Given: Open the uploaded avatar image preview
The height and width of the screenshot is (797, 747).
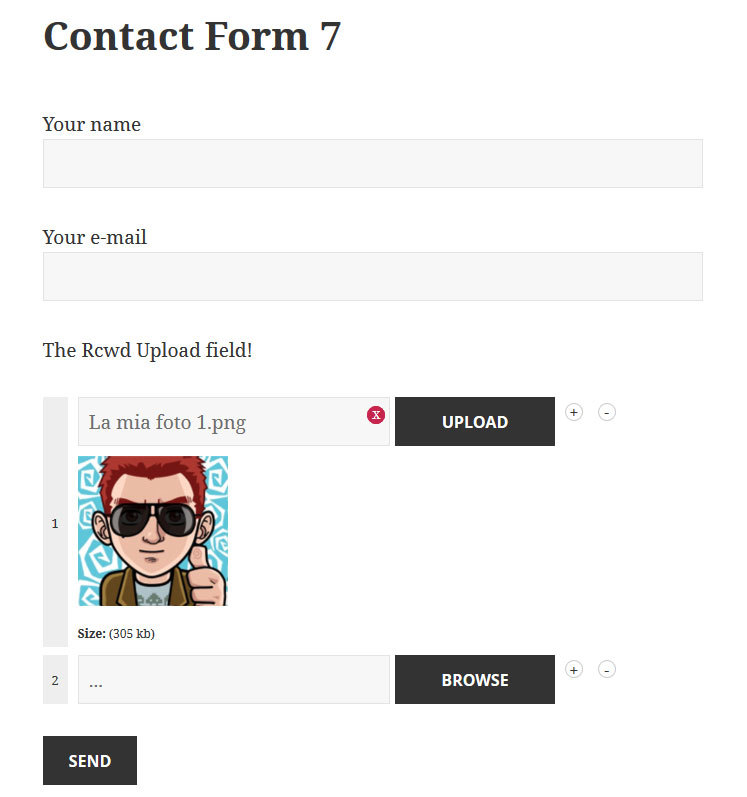Looking at the screenshot, I should 153,531.
